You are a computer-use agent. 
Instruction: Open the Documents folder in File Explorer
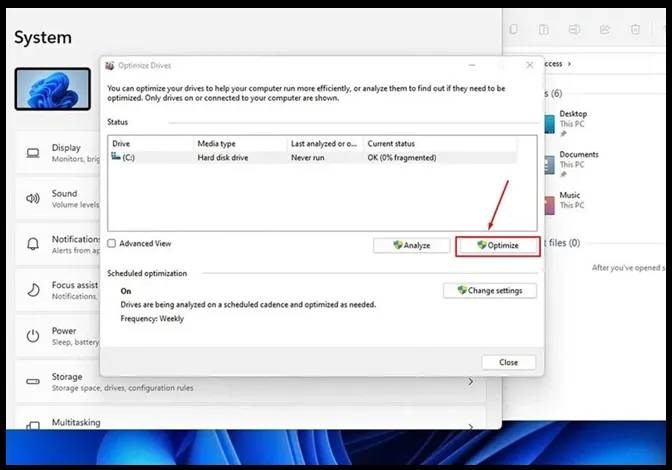tap(571, 164)
